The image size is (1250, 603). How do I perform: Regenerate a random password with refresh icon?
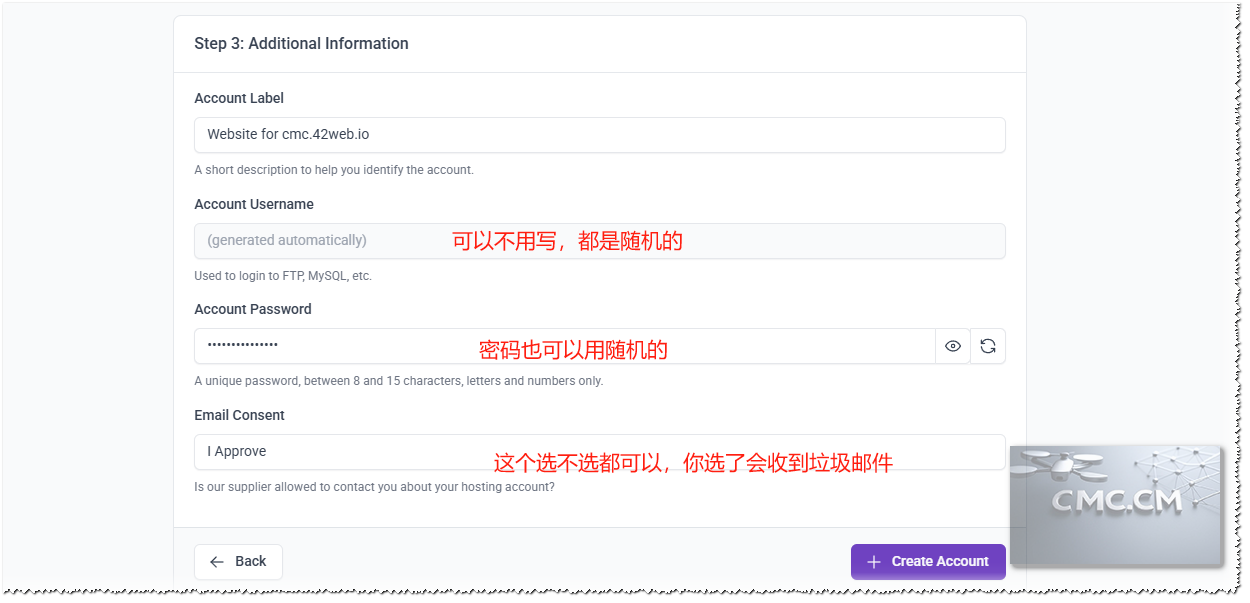(988, 346)
